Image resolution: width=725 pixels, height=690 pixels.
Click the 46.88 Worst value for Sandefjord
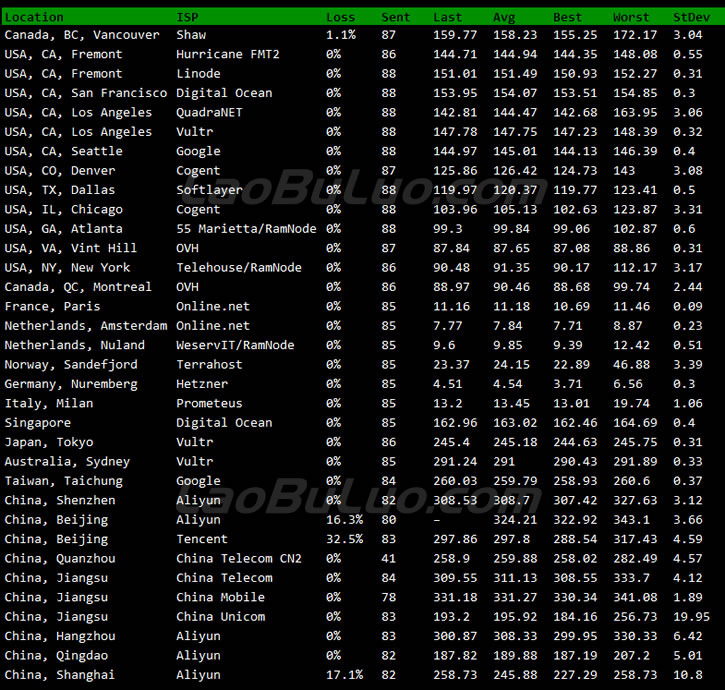click(x=631, y=365)
